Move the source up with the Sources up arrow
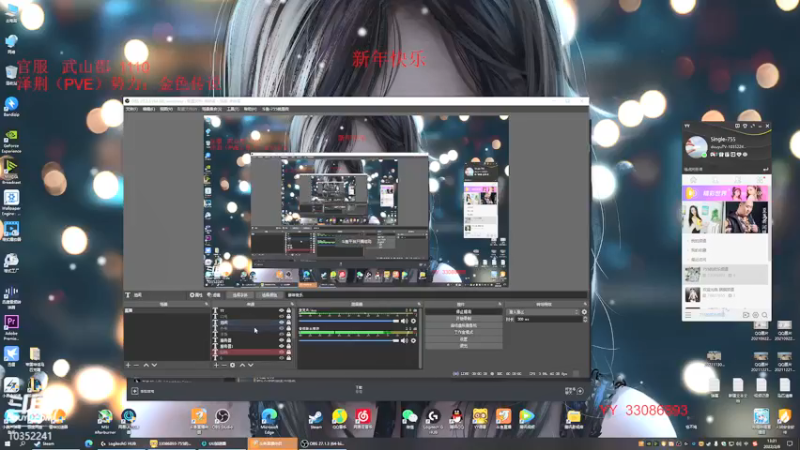Image resolution: width=800 pixels, height=450 pixels. pos(242,365)
